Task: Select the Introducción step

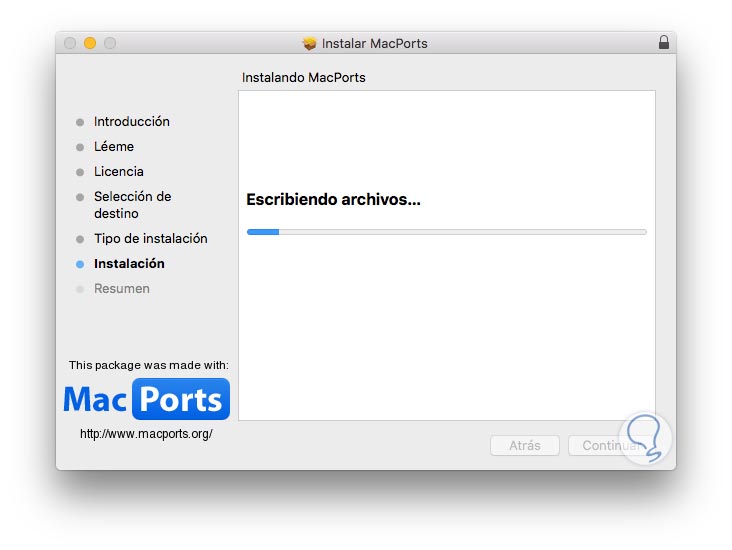Action: (x=132, y=121)
